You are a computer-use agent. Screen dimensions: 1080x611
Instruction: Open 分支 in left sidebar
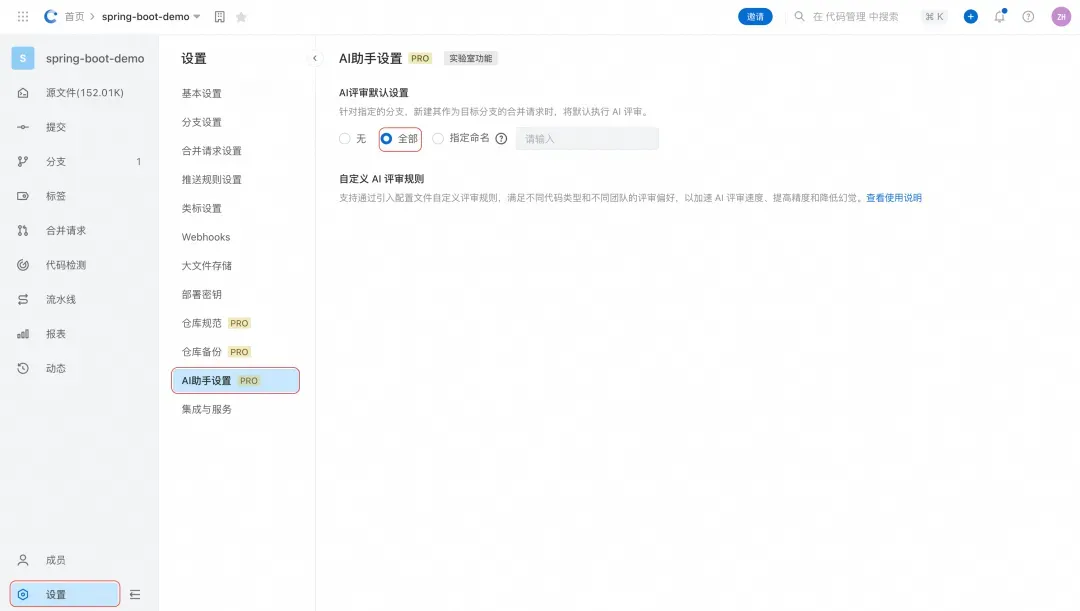(56, 162)
